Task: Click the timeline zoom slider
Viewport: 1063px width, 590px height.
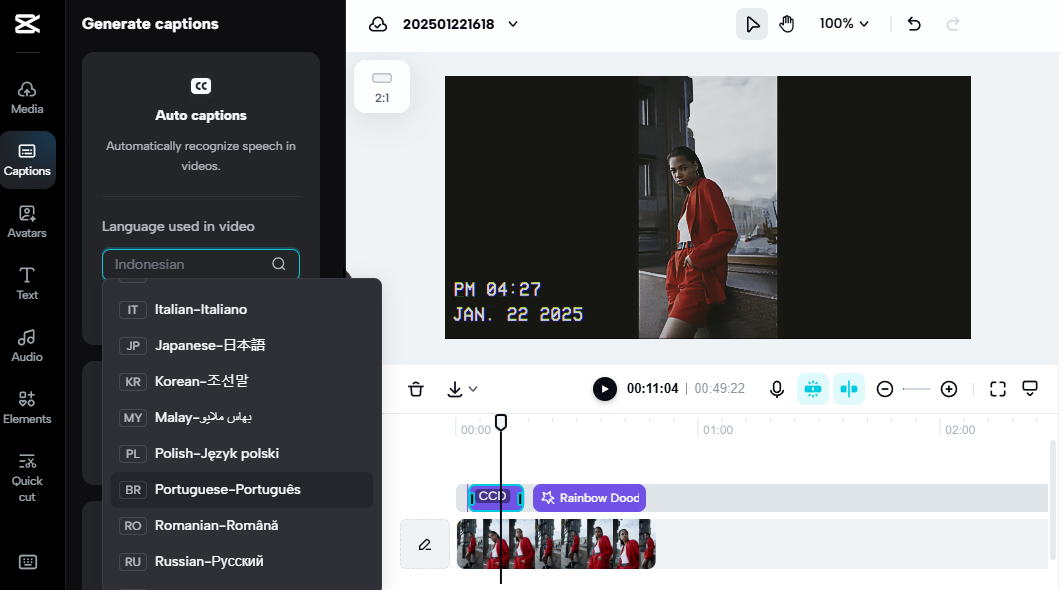Action: [917, 389]
